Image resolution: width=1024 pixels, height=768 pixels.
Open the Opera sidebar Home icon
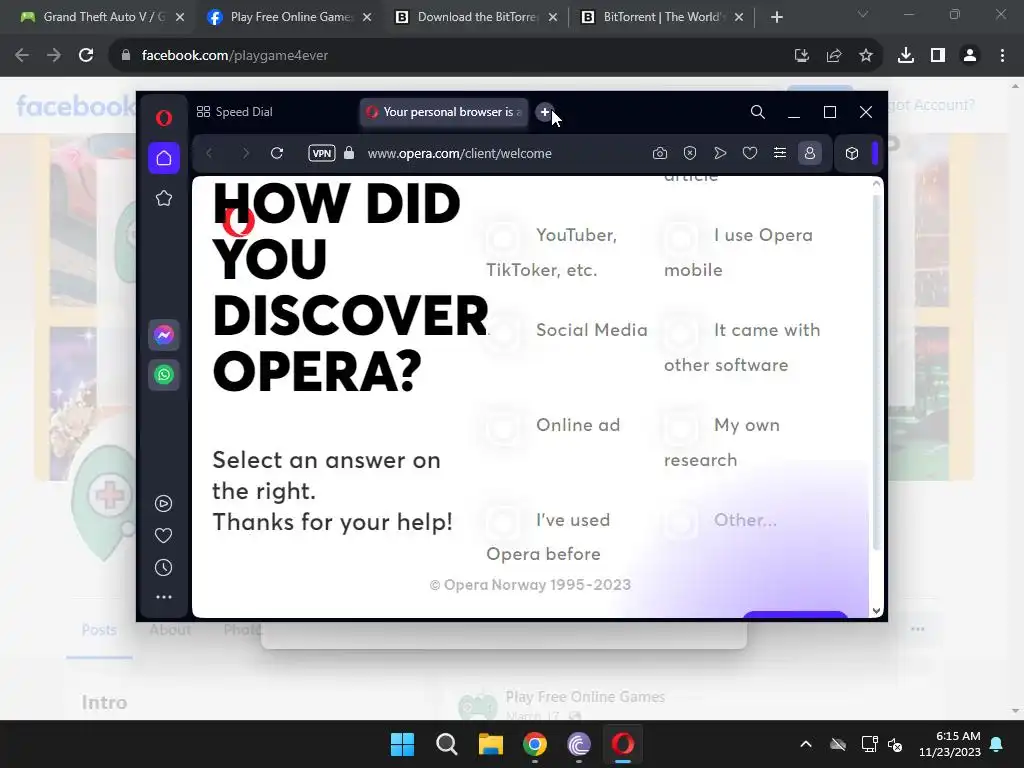tap(164, 158)
